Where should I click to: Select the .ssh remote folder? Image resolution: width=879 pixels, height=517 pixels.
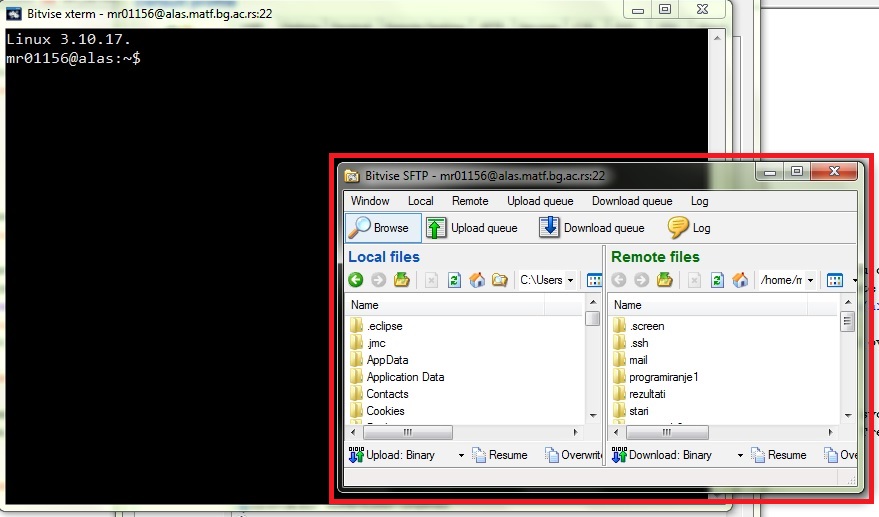[631, 343]
